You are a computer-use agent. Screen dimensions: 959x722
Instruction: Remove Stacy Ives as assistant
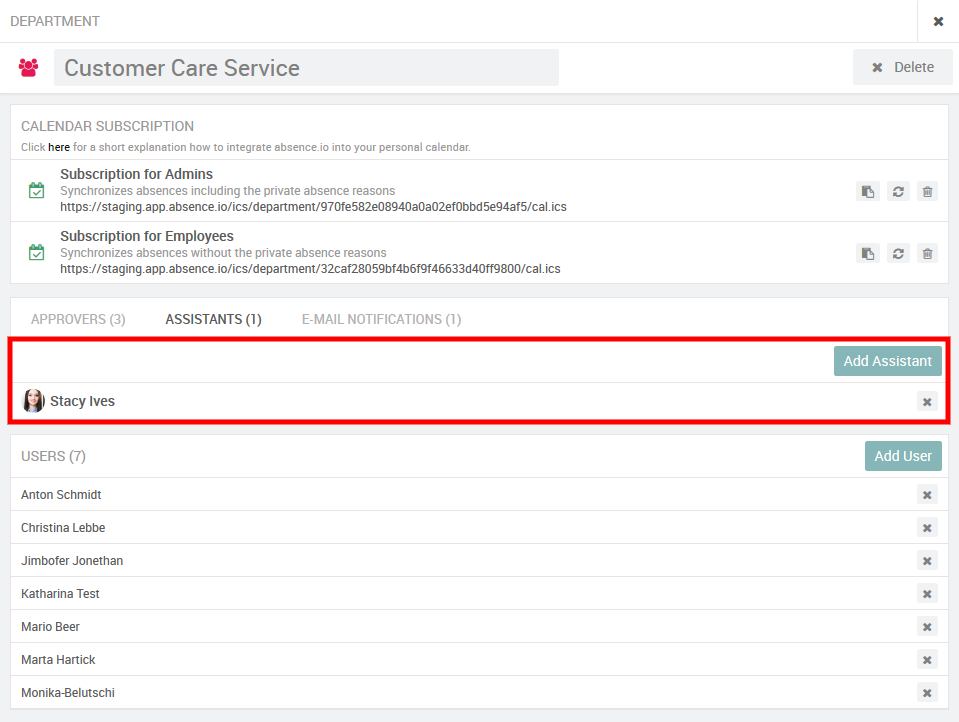[927, 402]
